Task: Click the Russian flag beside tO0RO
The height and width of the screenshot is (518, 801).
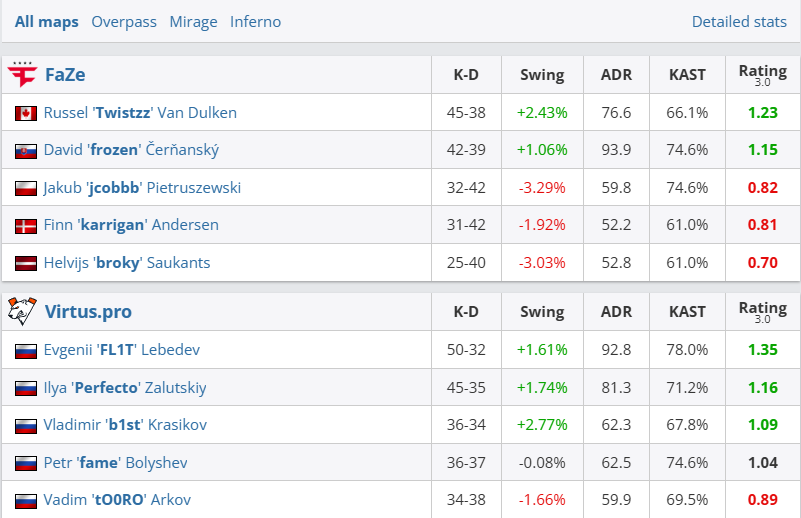Action: pos(26,500)
